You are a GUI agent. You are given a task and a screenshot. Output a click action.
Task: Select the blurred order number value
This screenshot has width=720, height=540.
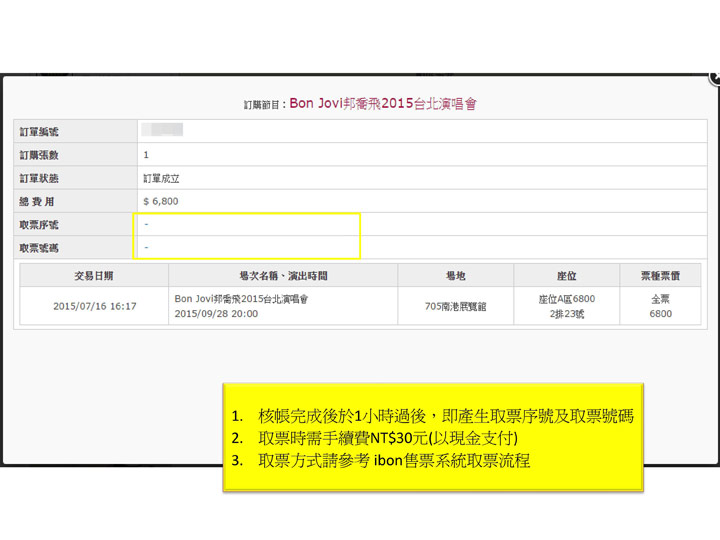[x=162, y=130]
